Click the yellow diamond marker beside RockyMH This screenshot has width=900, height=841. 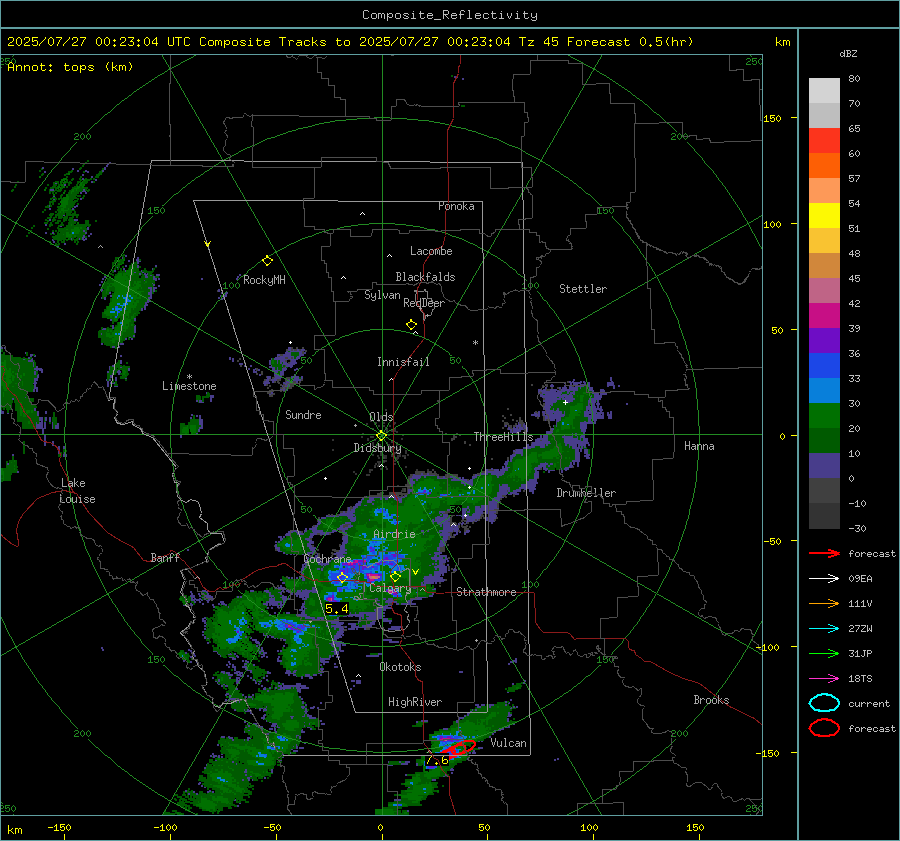tap(267, 261)
